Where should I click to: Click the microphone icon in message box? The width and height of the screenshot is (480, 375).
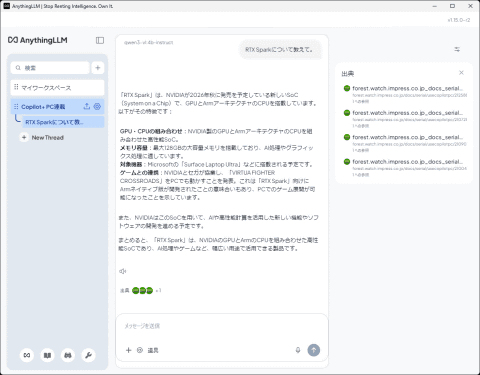pos(298,350)
